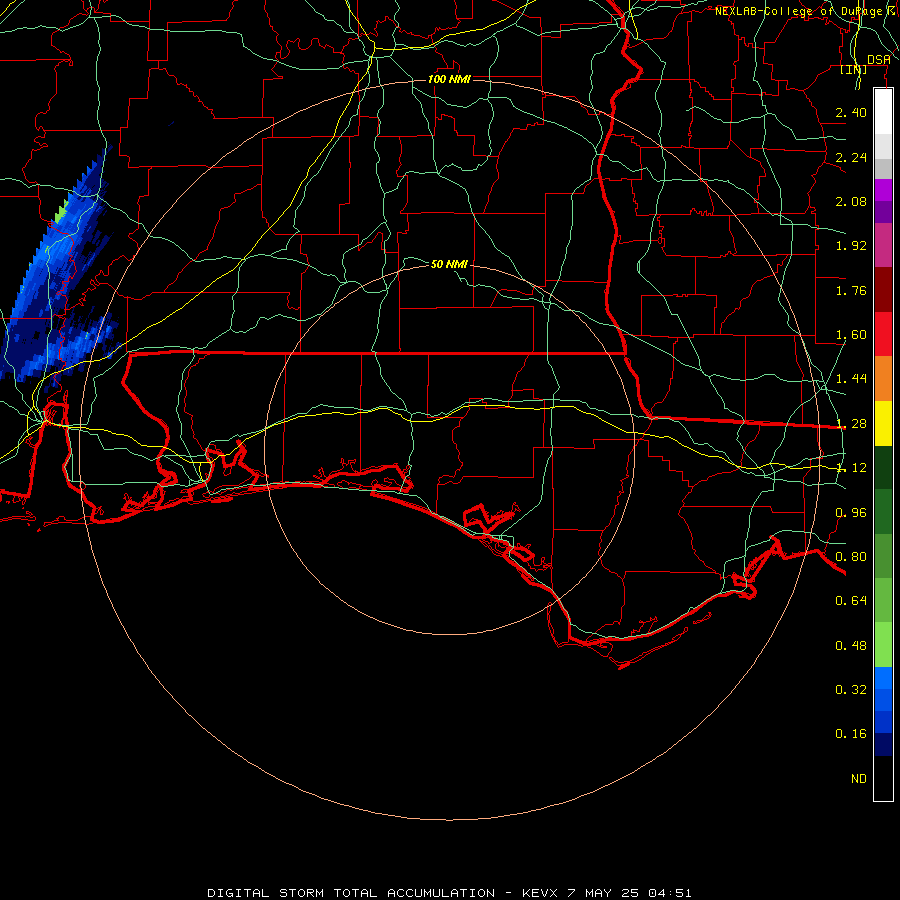The image size is (900, 900).
Task: Select the orange legend swatch
Action: [883, 379]
